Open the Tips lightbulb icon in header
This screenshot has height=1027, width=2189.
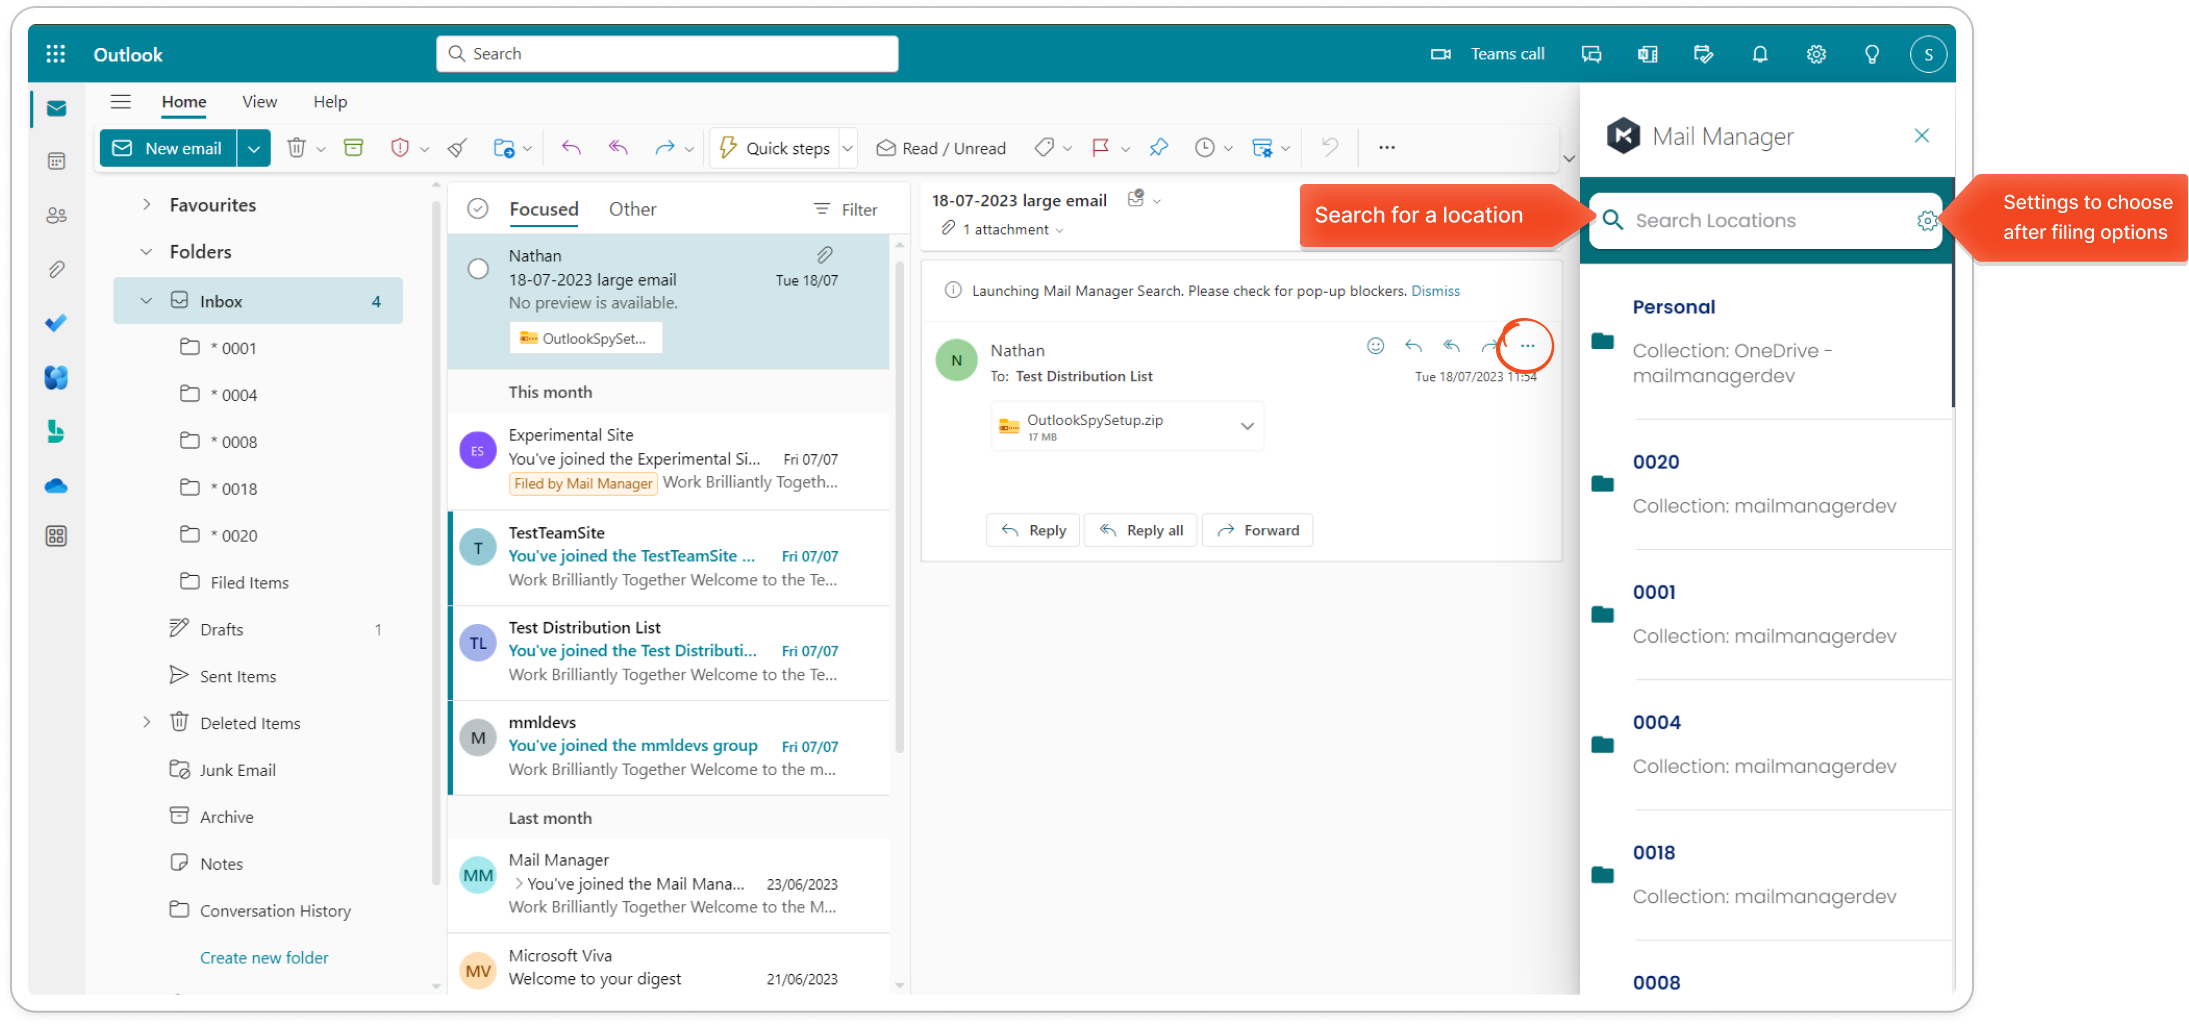click(x=1872, y=54)
